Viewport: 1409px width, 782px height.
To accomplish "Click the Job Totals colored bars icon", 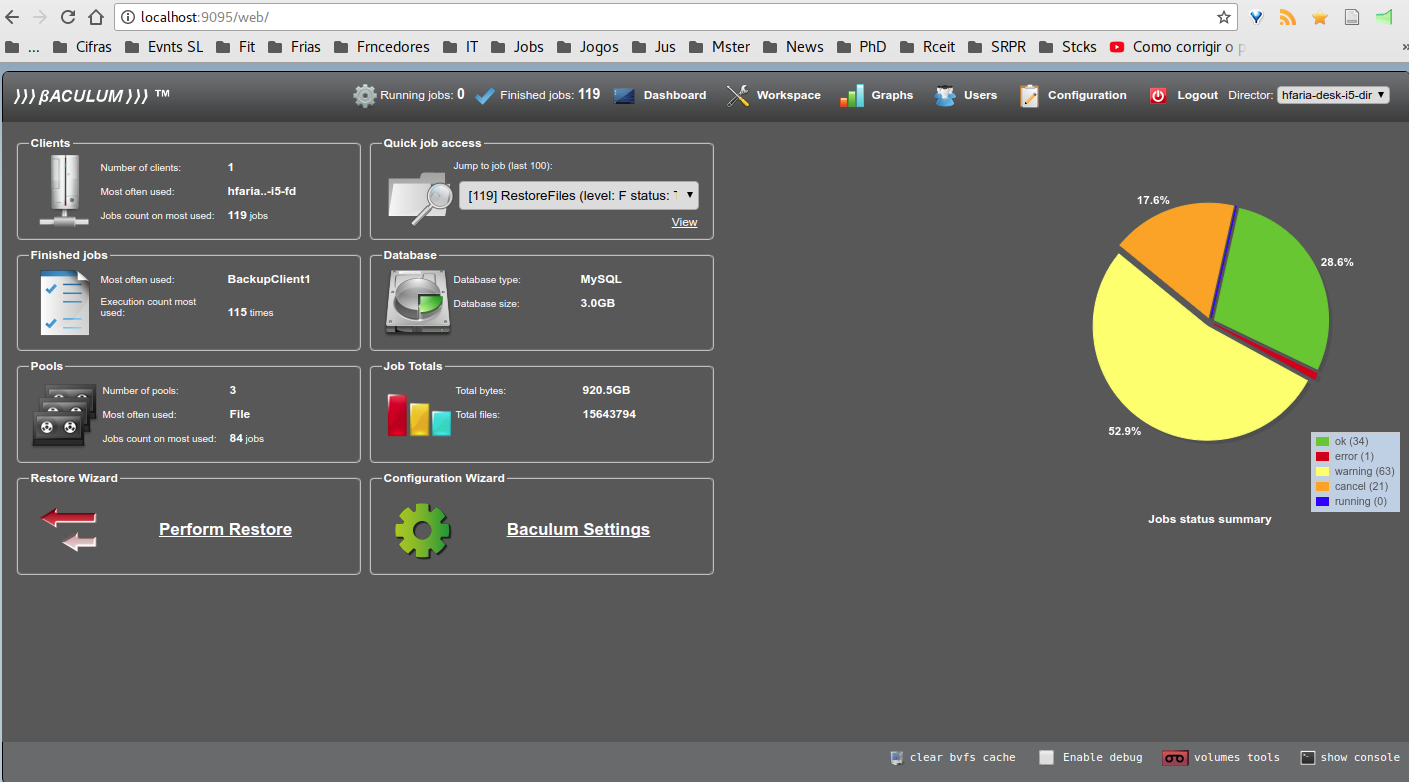I will pyautogui.click(x=419, y=415).
